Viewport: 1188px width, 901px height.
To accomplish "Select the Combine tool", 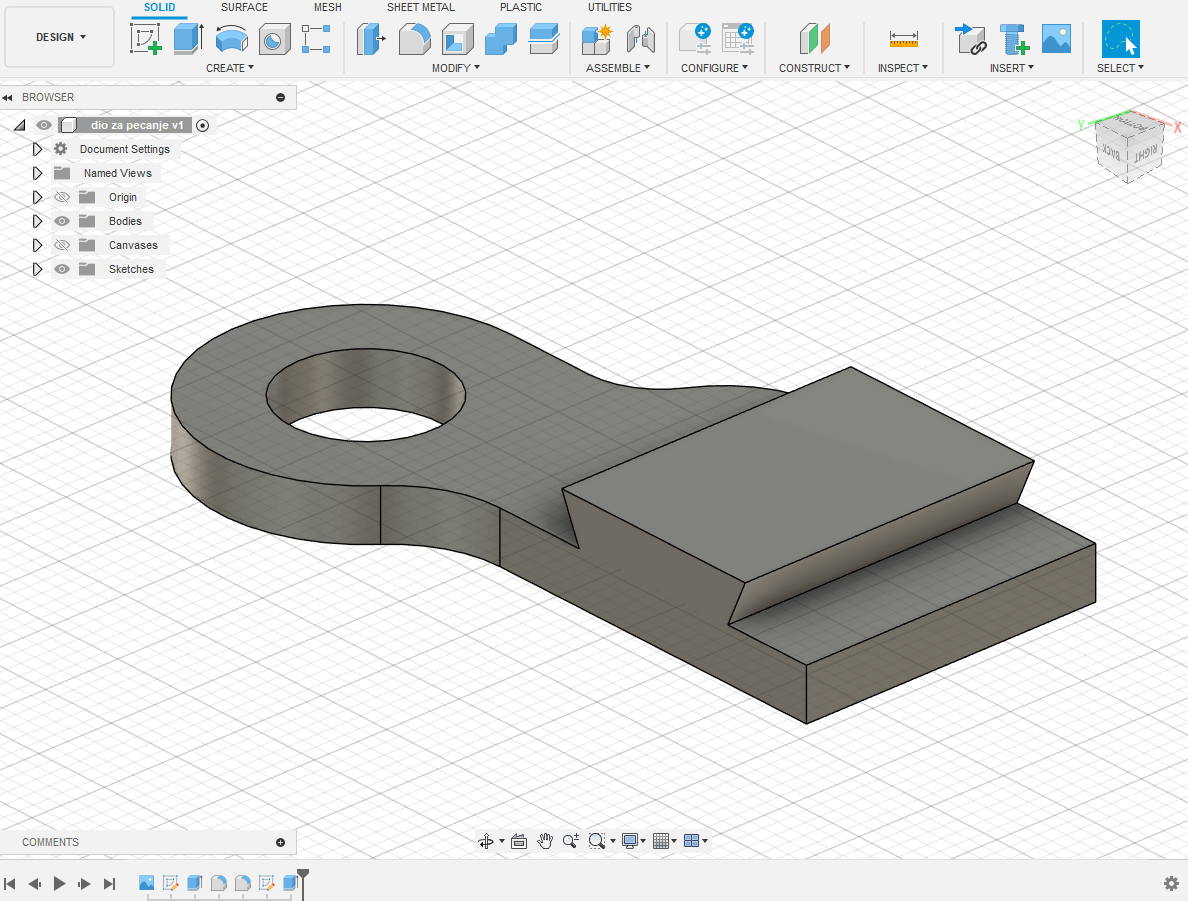I will (x=501, y=39).
